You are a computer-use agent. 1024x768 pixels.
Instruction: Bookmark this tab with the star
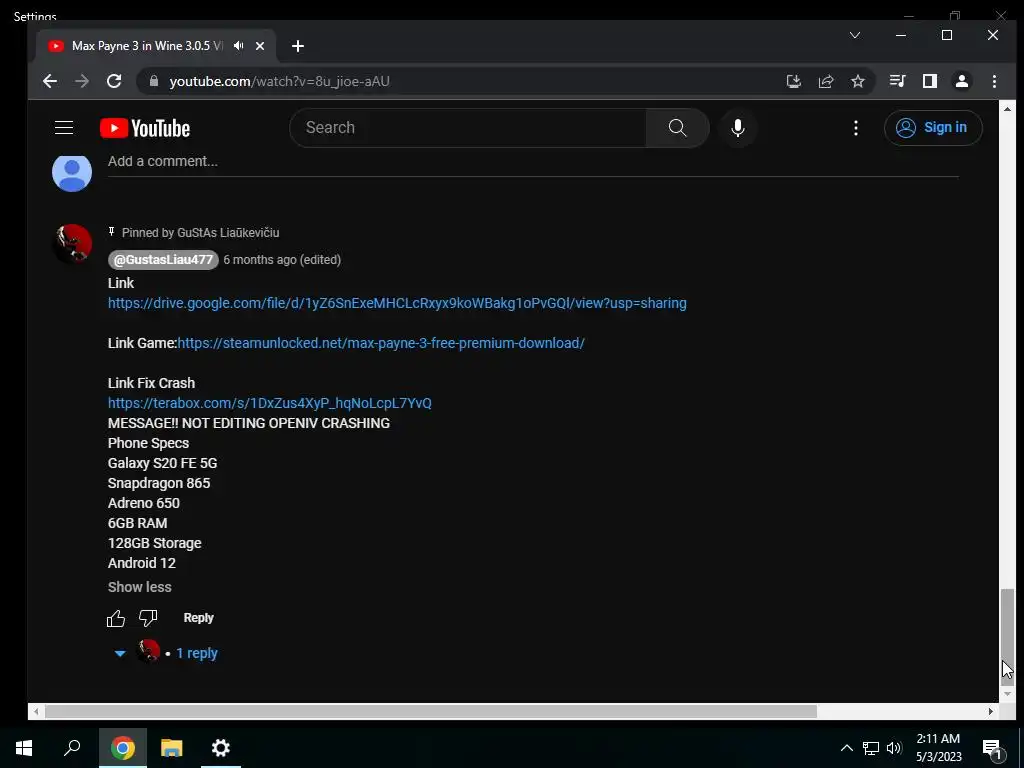857,81
